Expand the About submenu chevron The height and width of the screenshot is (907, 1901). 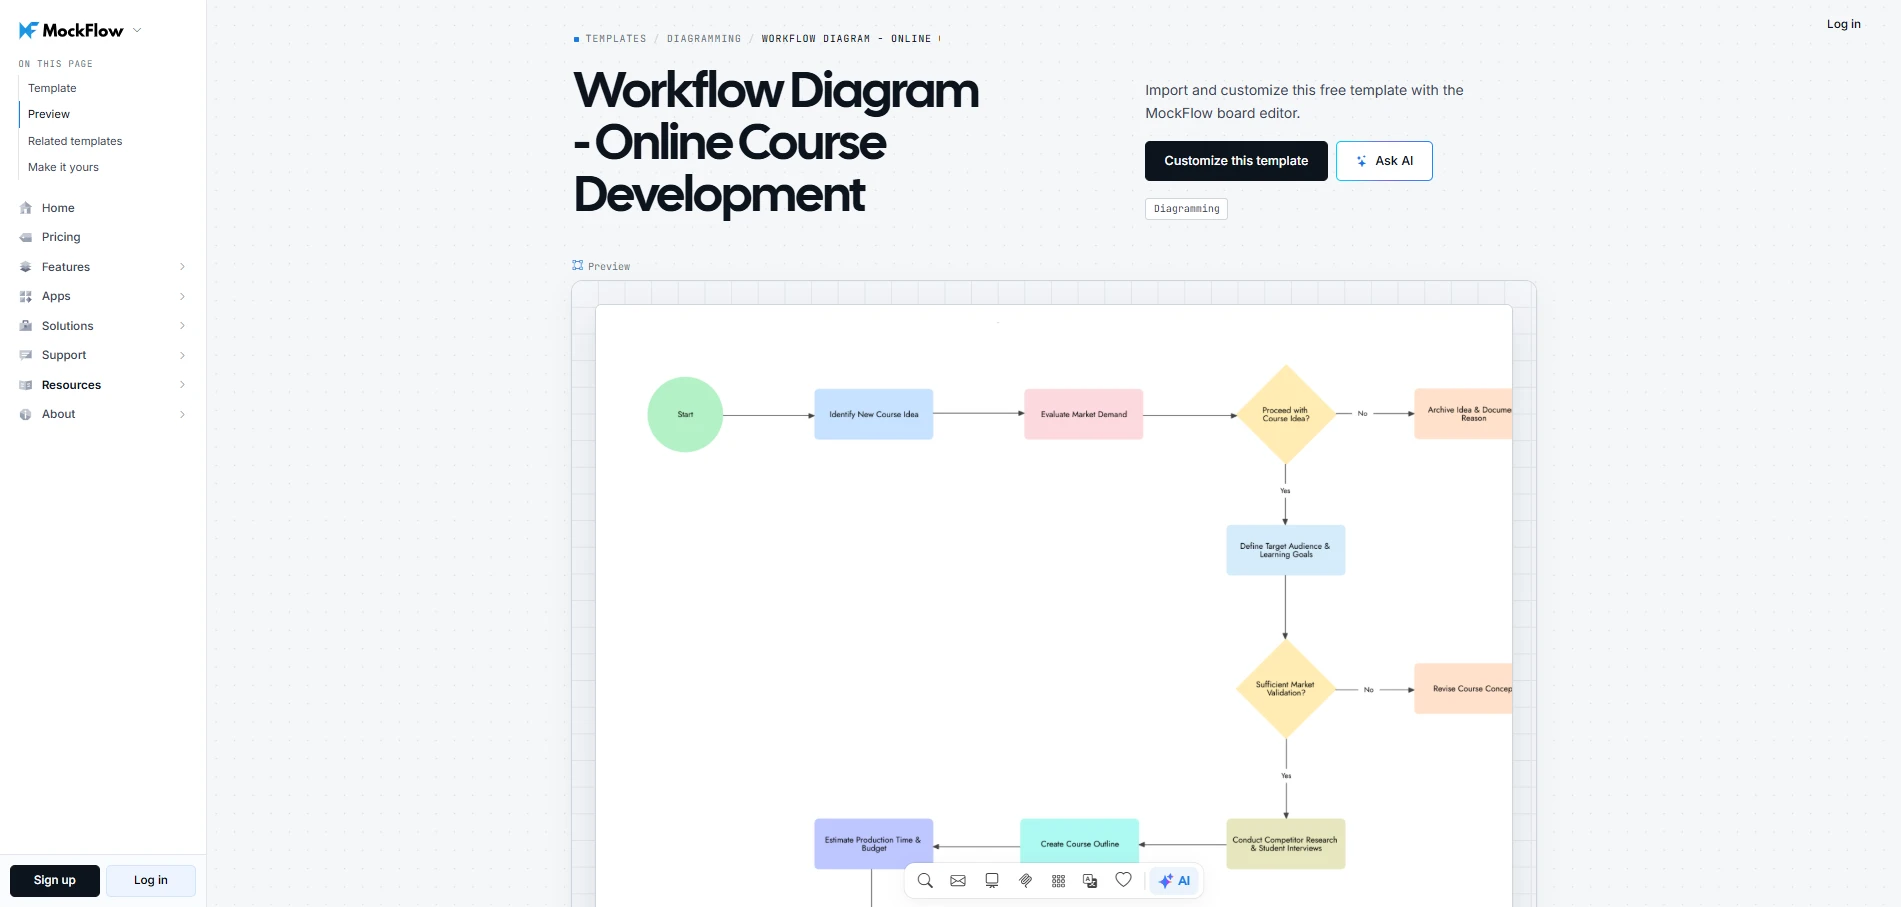(182, 414)
